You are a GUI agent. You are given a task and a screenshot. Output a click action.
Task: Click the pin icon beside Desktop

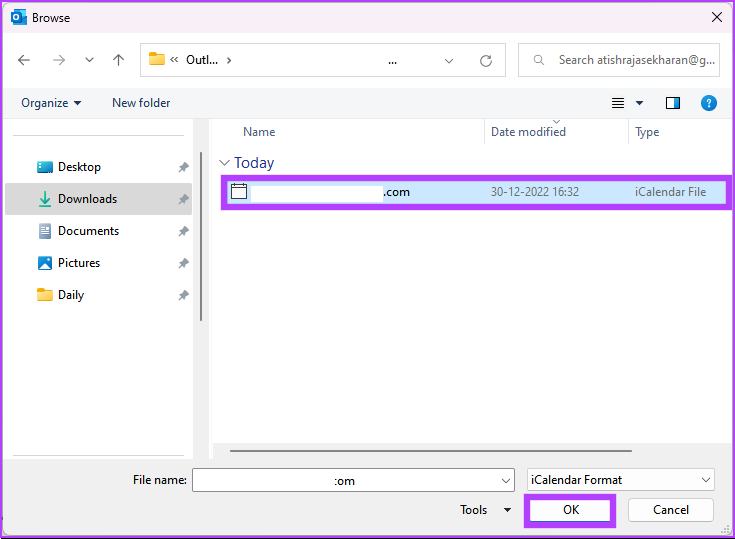183,167
